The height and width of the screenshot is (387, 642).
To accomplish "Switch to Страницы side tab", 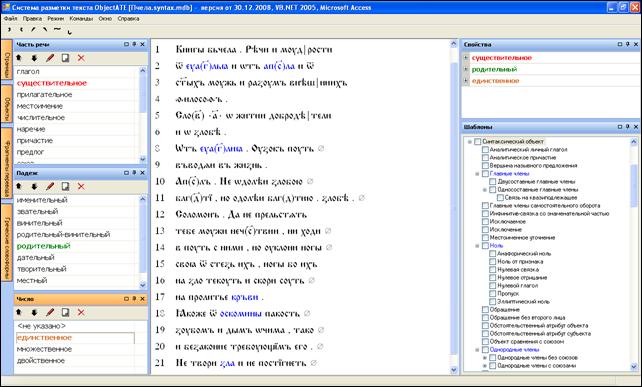I will (7, 60).
